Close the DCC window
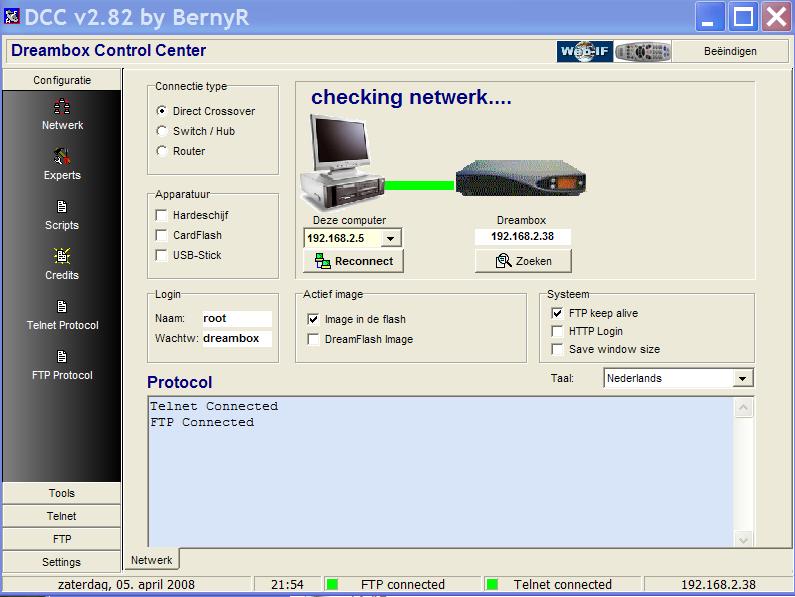 coord(776,17)
